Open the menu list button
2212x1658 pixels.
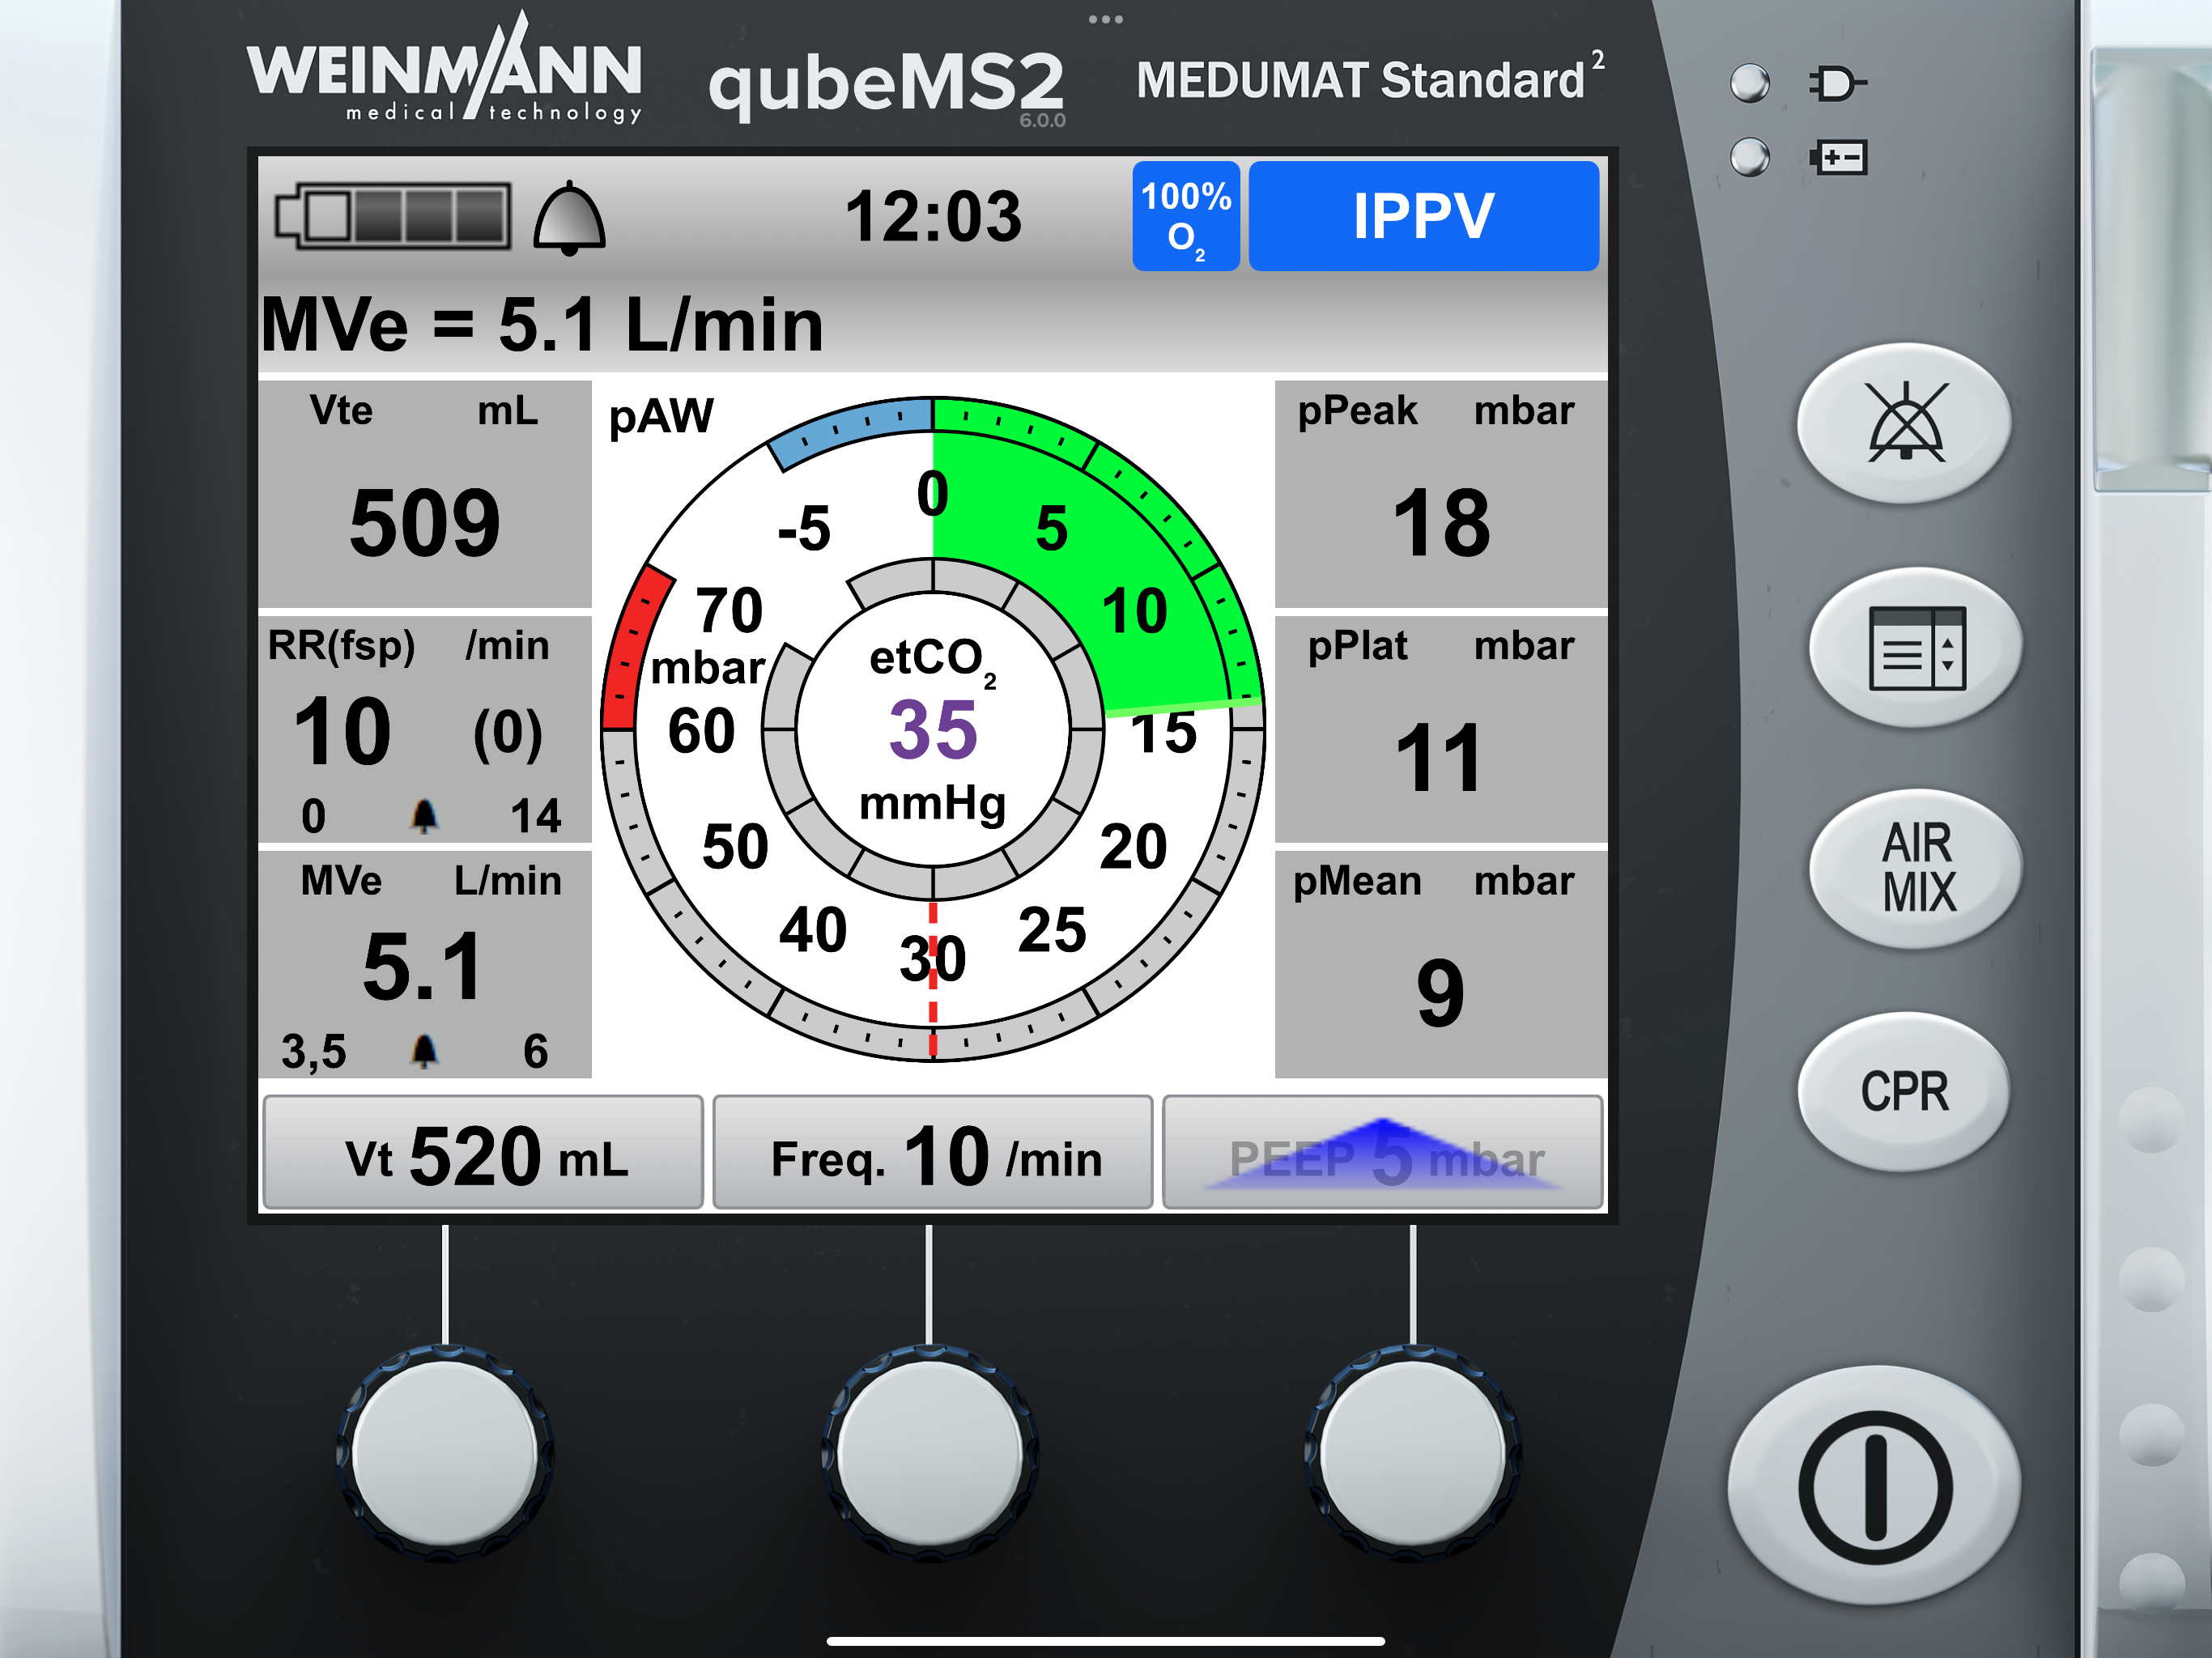(x=1916, y=647)
